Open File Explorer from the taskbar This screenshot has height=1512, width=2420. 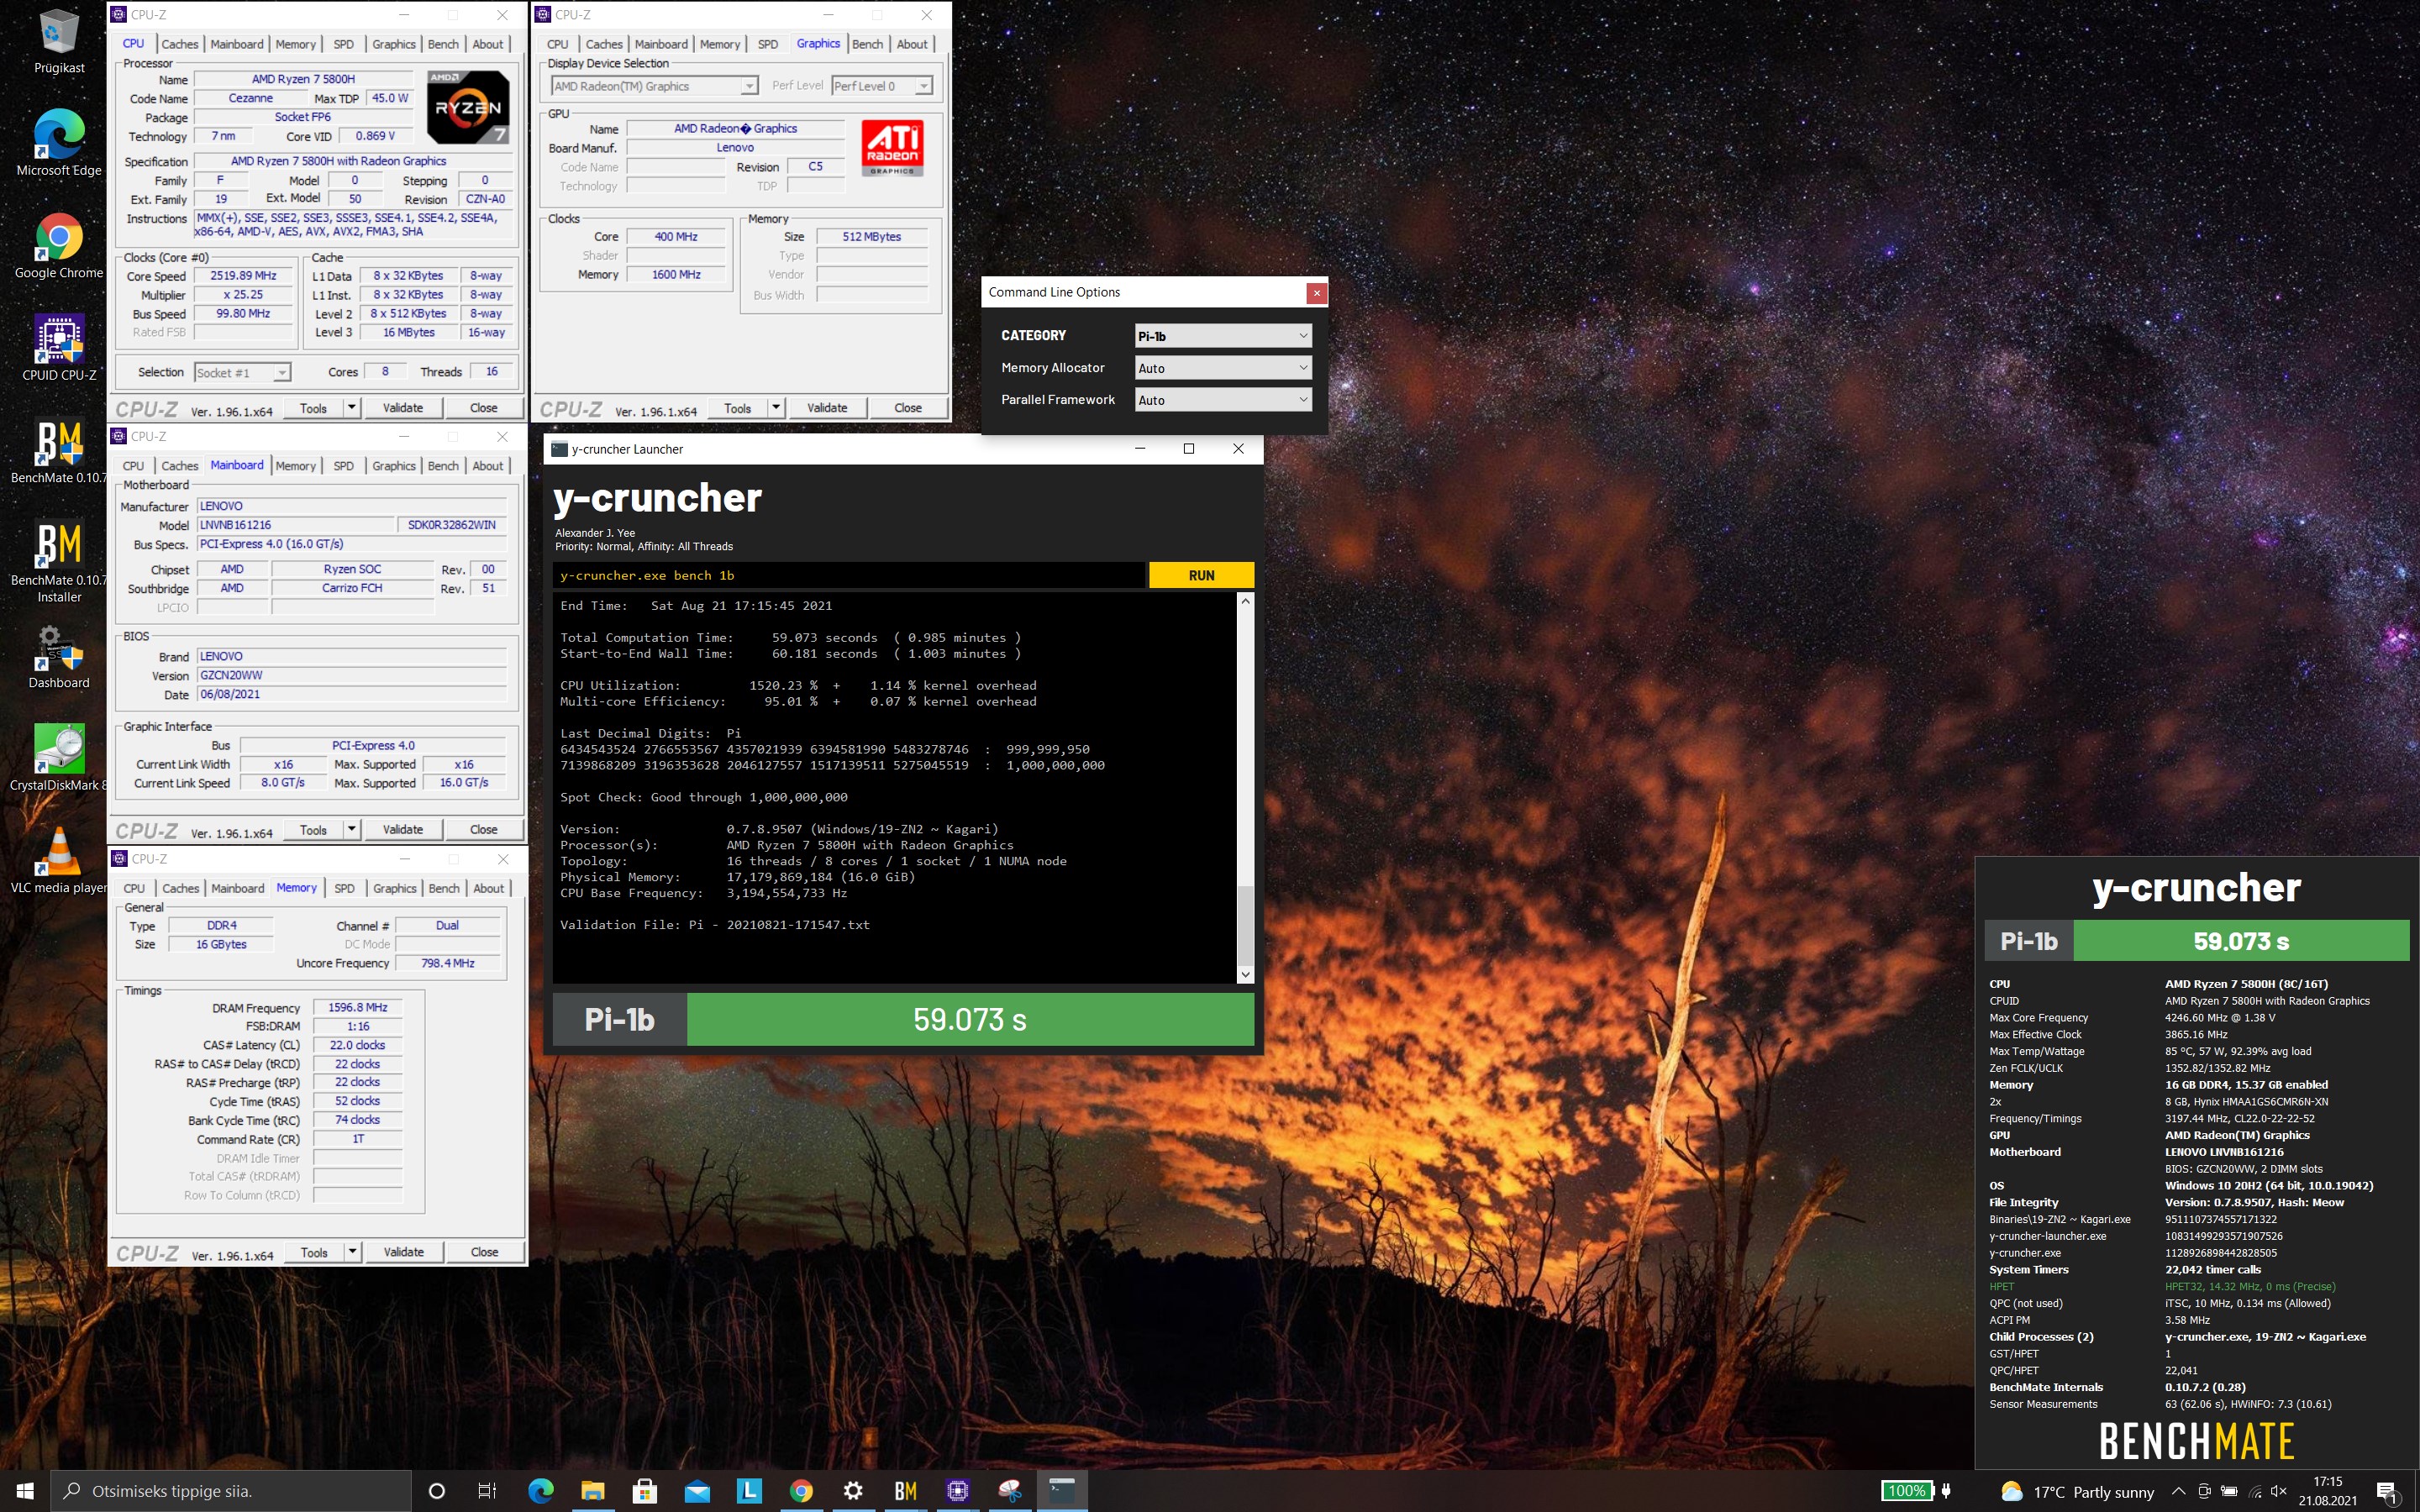tap(593, 1491)
